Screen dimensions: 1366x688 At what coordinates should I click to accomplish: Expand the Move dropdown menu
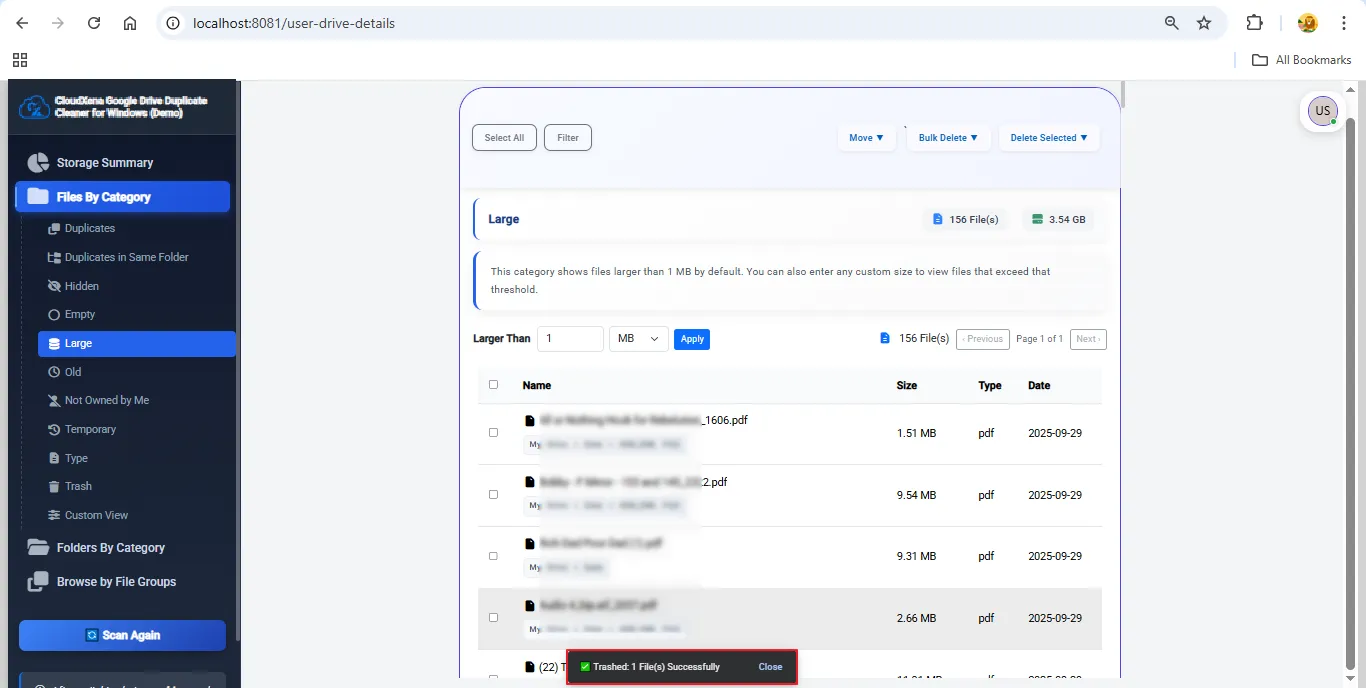866,138
